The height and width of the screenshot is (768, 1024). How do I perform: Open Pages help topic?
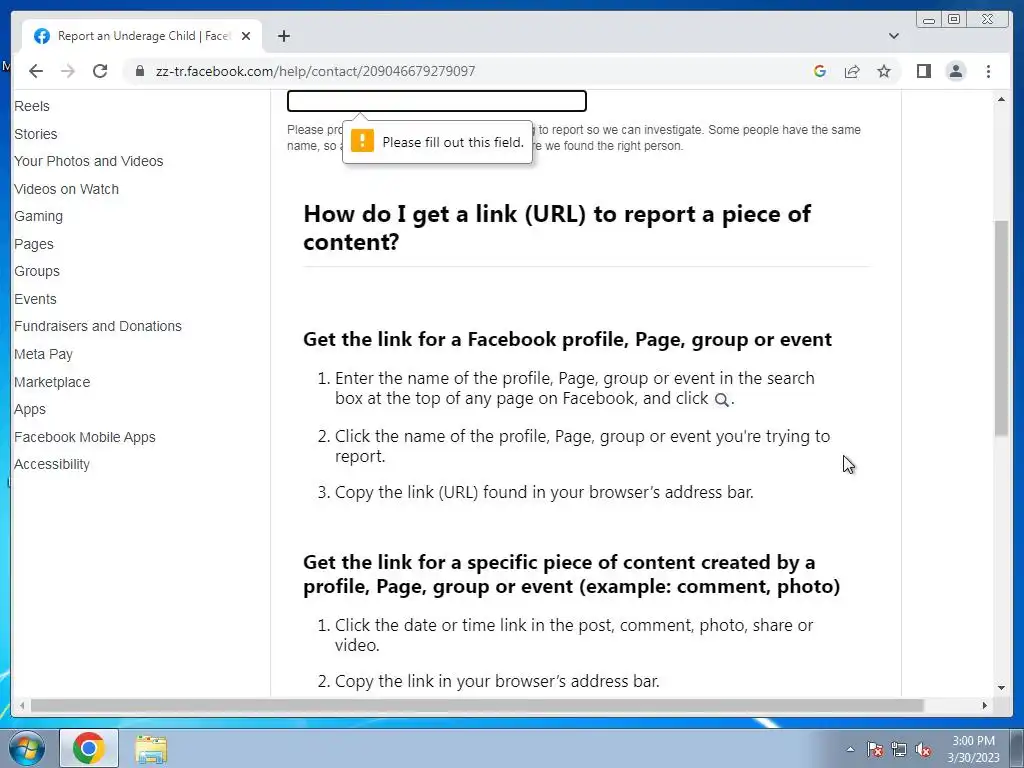34,244
